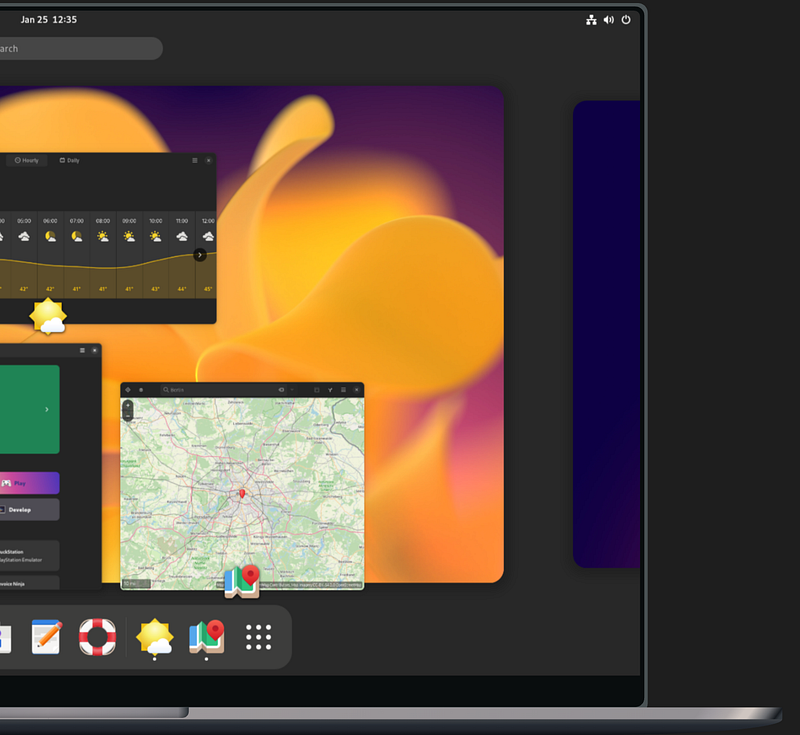
Task: Show all applications grid
Action: [259, 637]
